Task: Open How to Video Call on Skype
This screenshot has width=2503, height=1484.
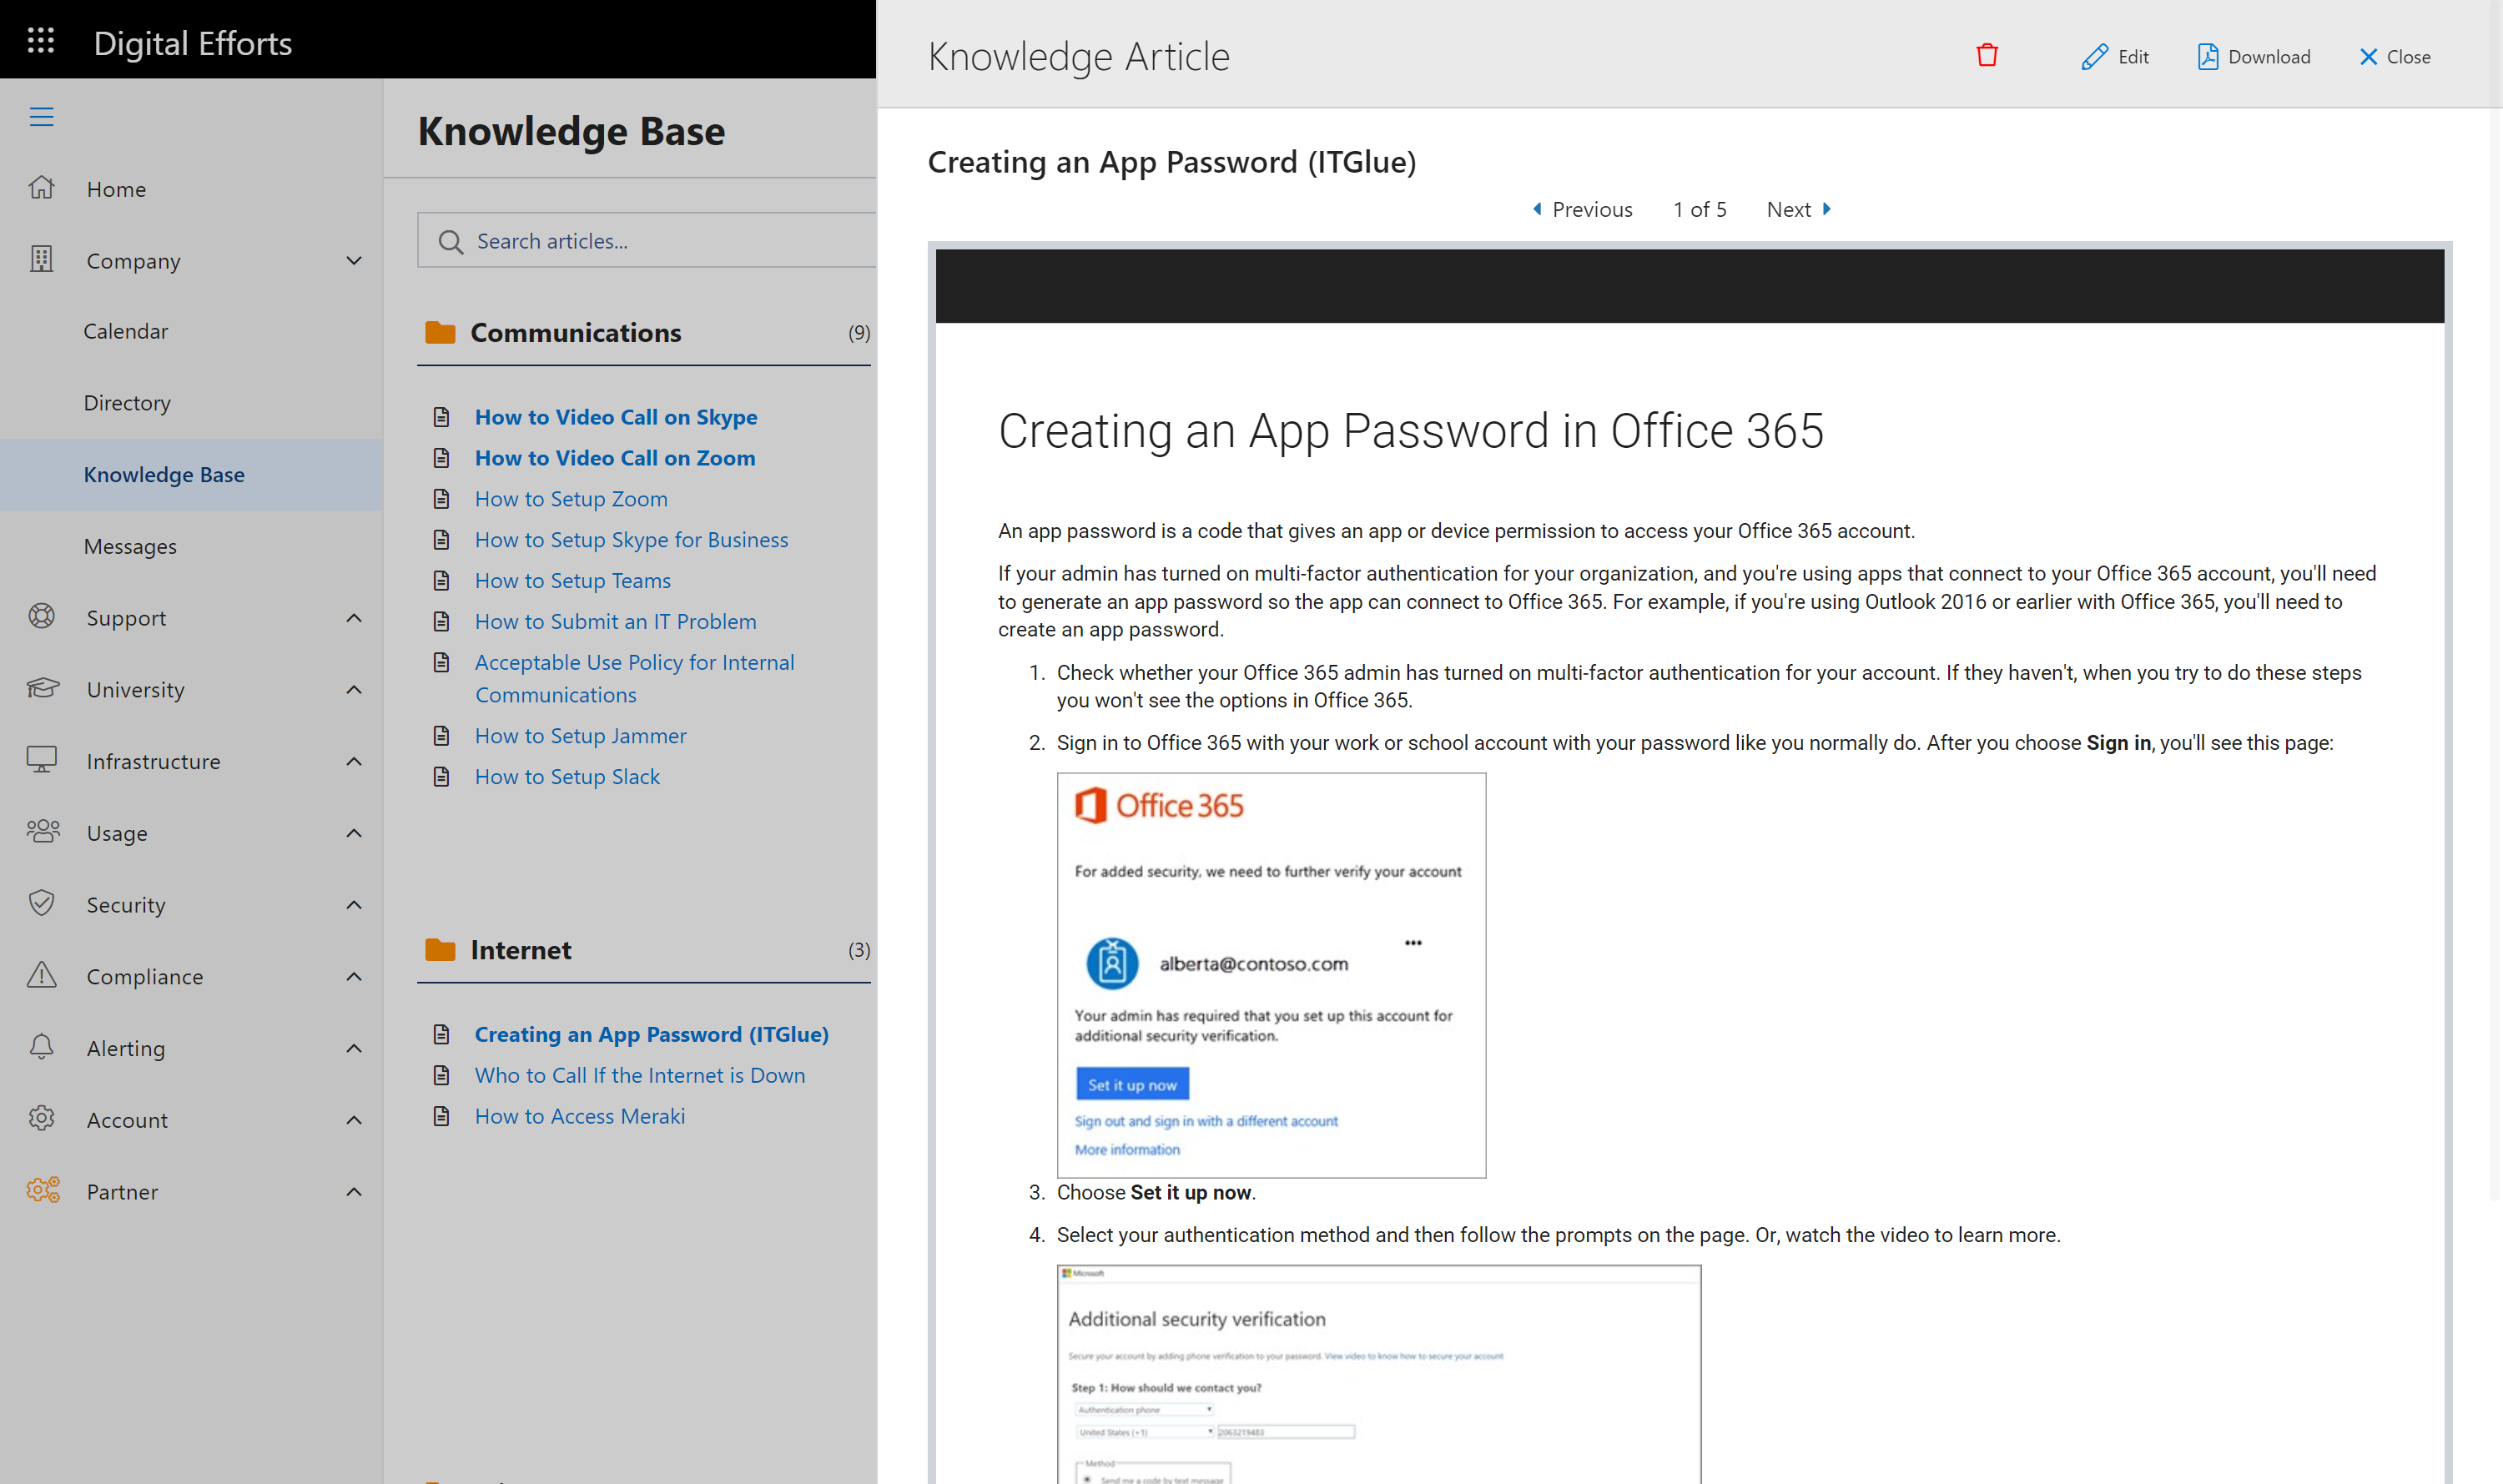Action: [615, 416]
